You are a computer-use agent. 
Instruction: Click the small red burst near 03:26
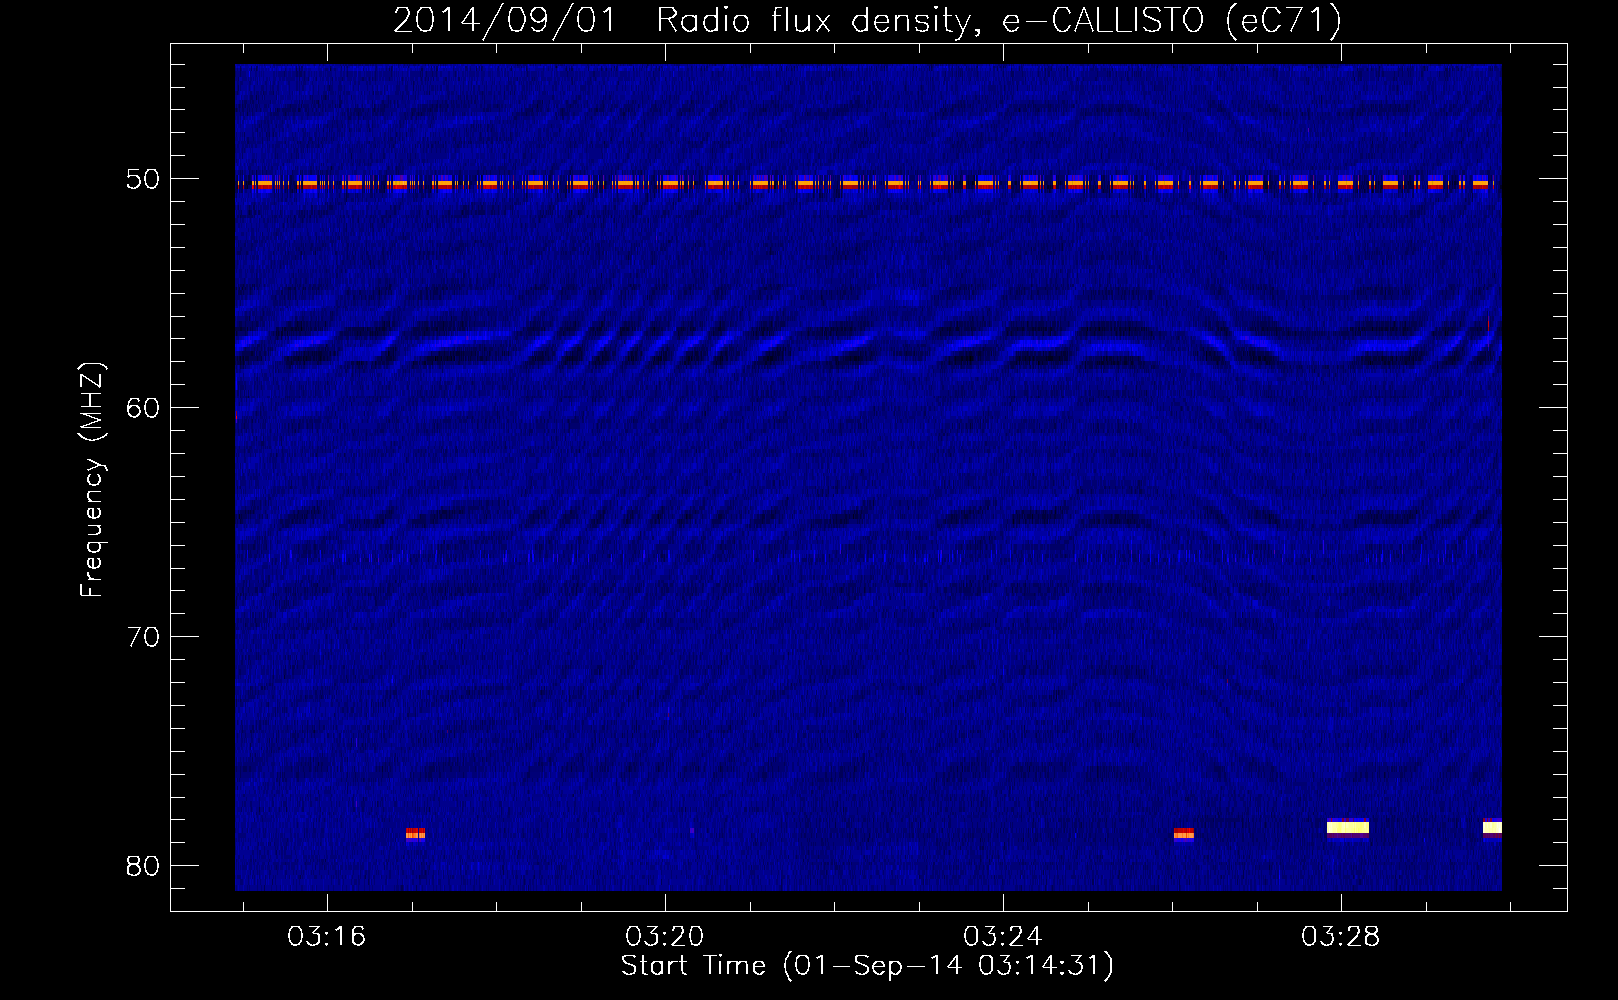pyautogui.click(x=1184, y=833)
